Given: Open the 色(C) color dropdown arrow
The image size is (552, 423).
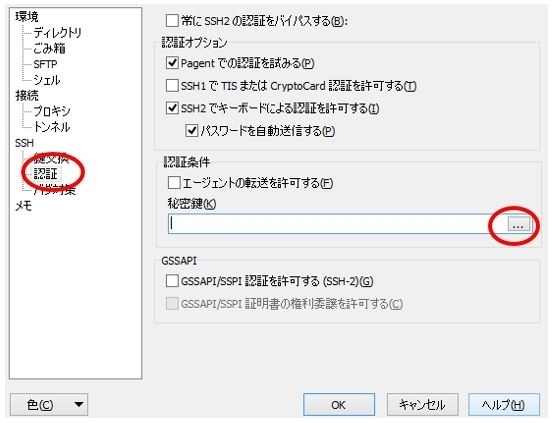Looking at the screenshot, I should (x=79, y=404).
